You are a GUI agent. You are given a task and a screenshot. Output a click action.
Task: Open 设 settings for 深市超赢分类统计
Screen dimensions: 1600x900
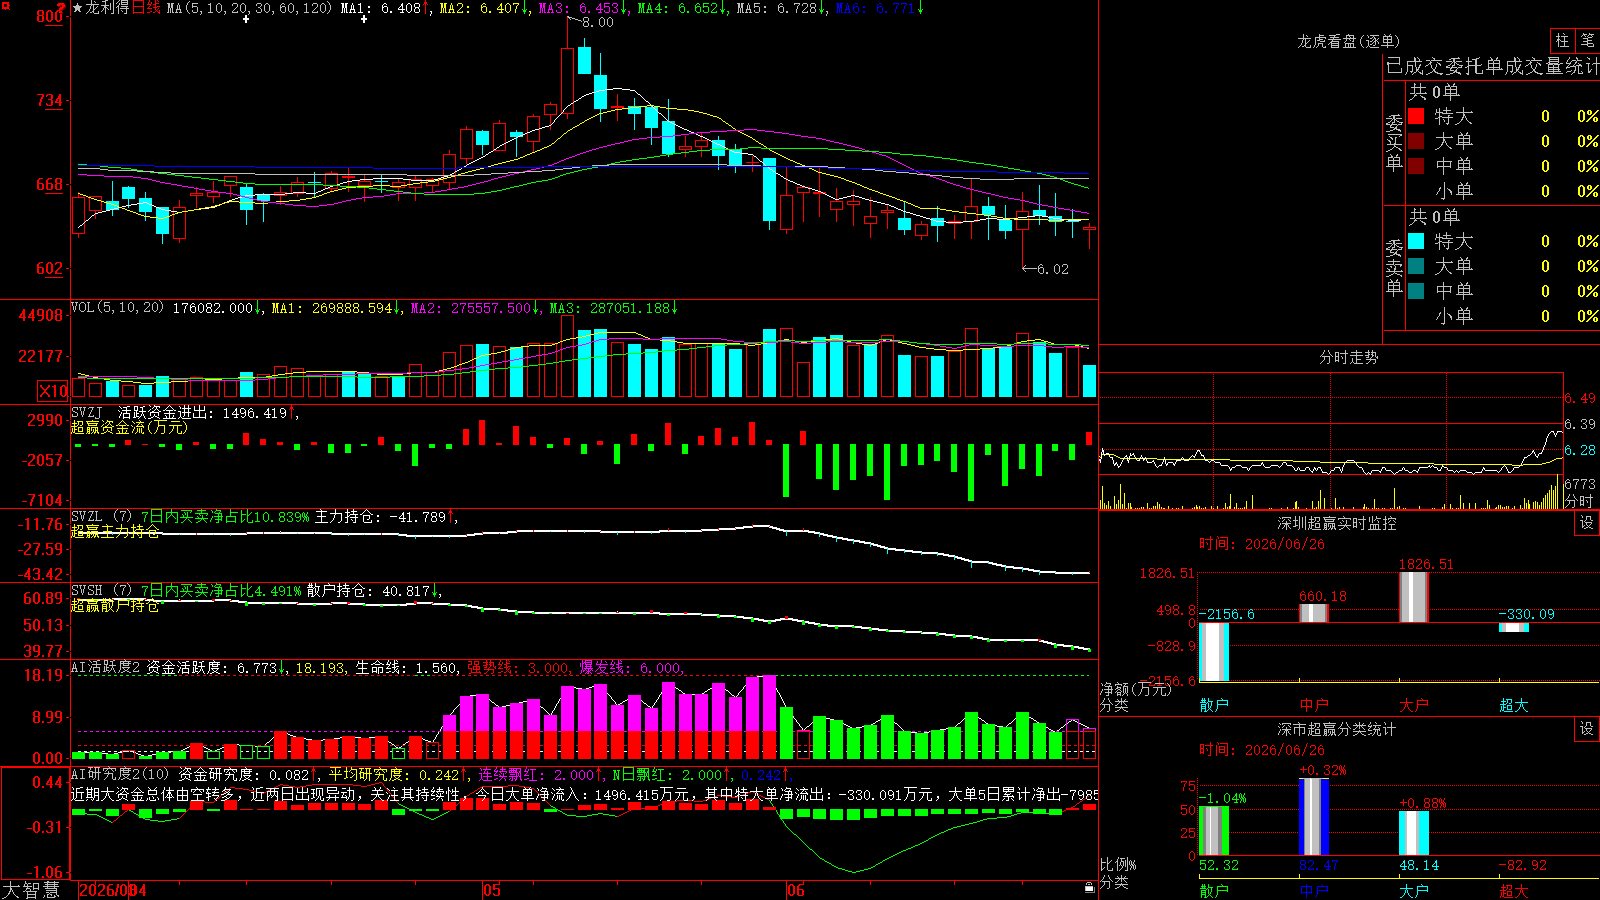[1587, 729]
